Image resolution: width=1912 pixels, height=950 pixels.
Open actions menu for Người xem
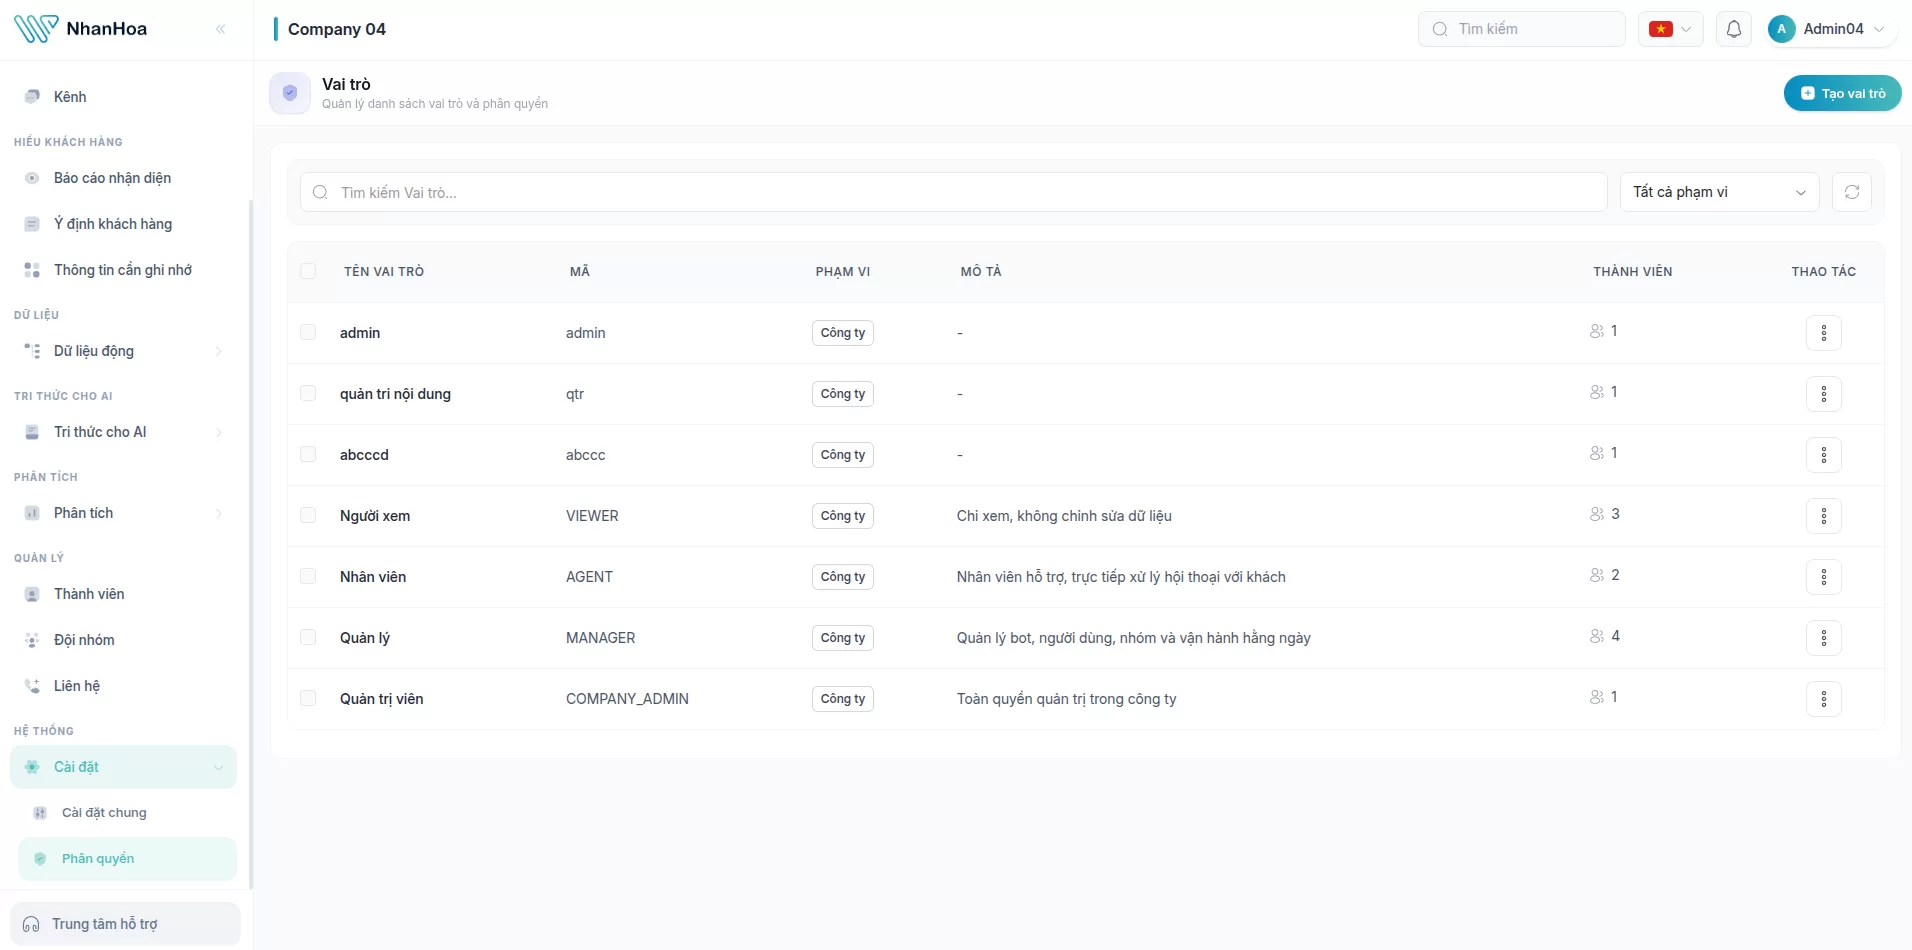[x=1823, y=516]
